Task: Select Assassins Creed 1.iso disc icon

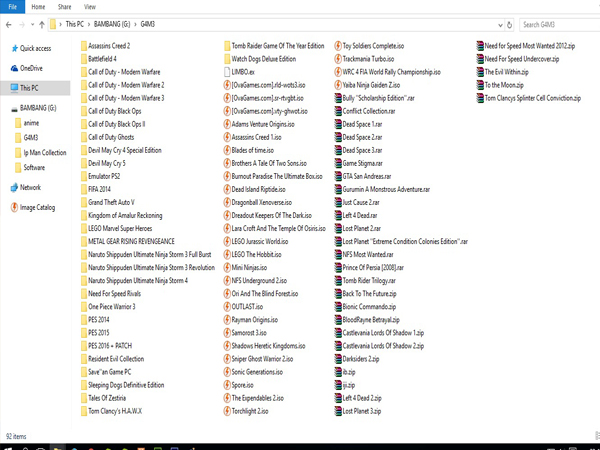Action: (227, 137)
